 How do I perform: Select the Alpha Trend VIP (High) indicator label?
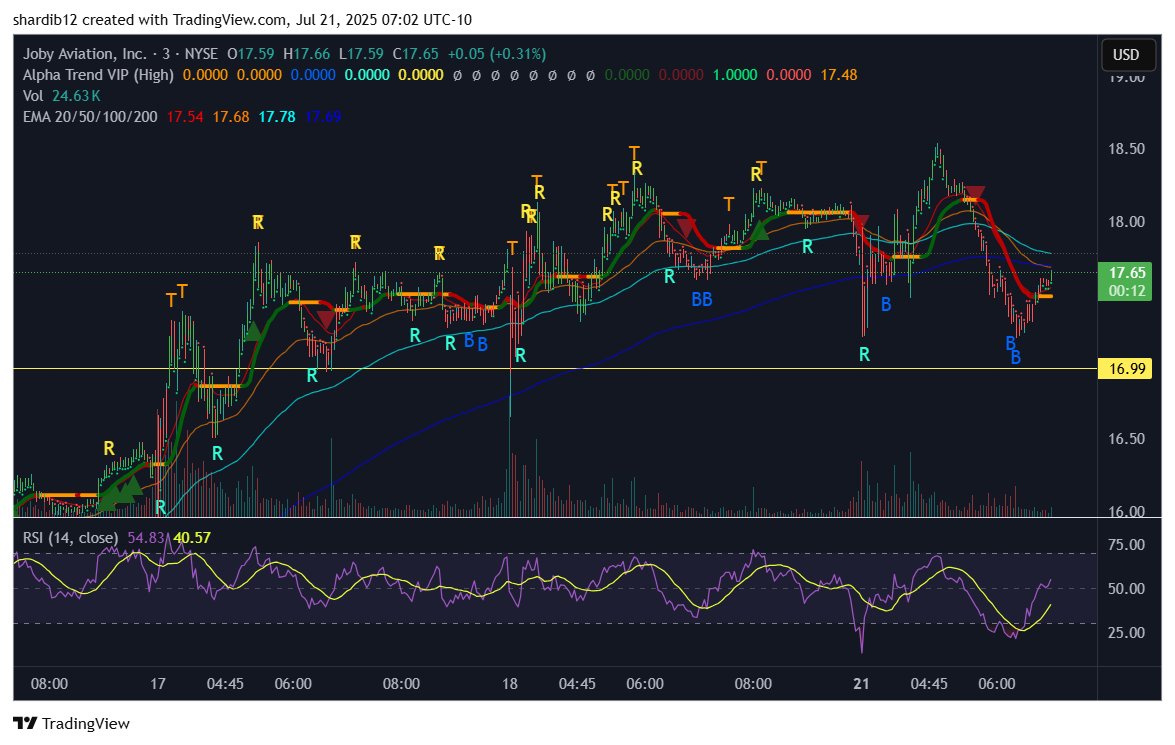[x=98, y=75]
